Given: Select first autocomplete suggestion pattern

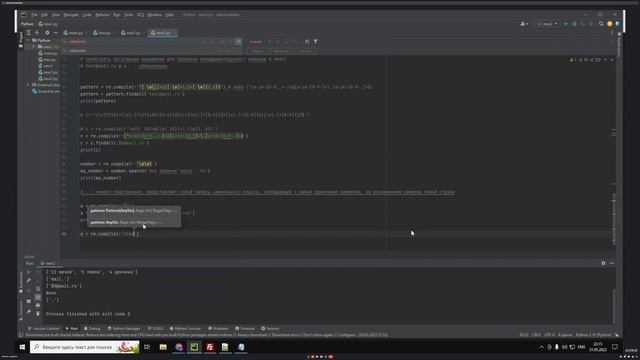Looking at the screenshot, I should [134, 211].
